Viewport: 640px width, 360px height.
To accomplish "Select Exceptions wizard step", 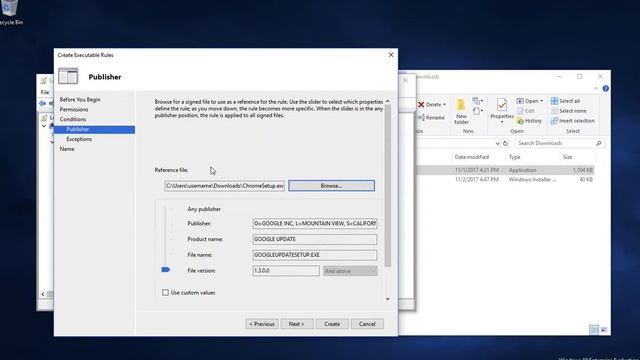I will pos(79,139).
